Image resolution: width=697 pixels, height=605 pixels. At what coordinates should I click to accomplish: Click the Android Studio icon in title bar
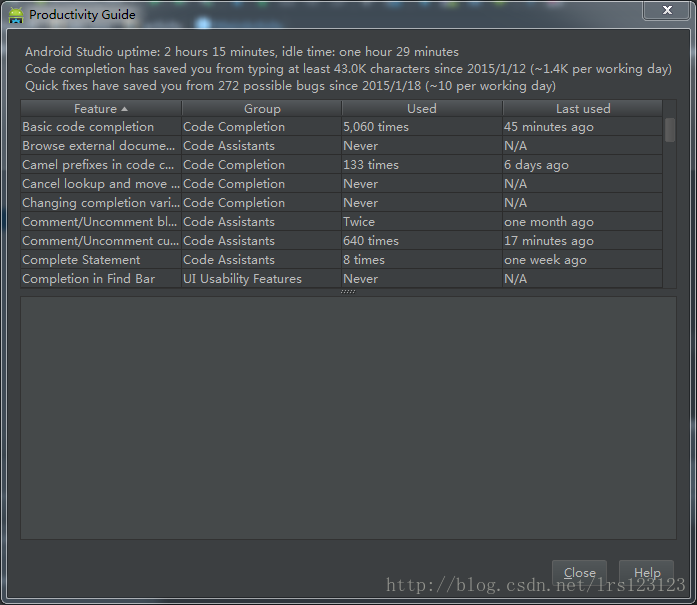point(16,15)
